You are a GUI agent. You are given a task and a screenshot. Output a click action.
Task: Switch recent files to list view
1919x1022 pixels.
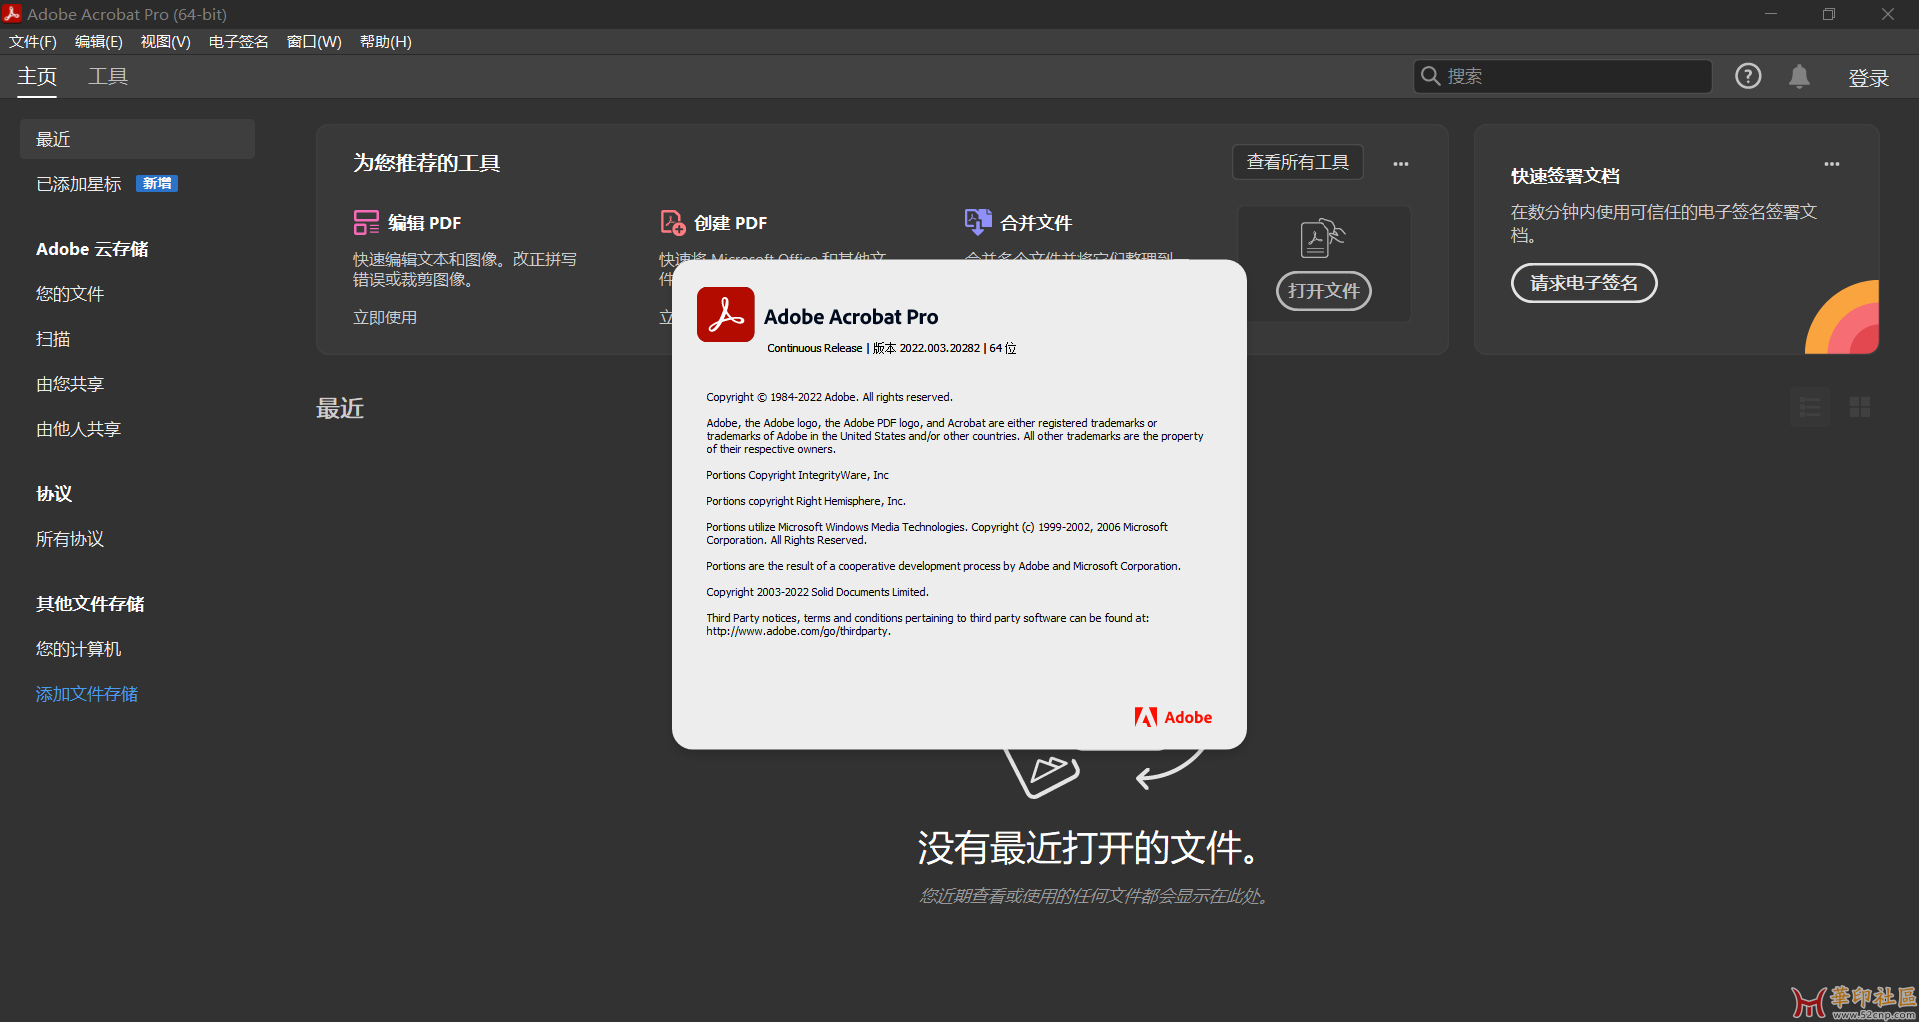[1810, 407]
